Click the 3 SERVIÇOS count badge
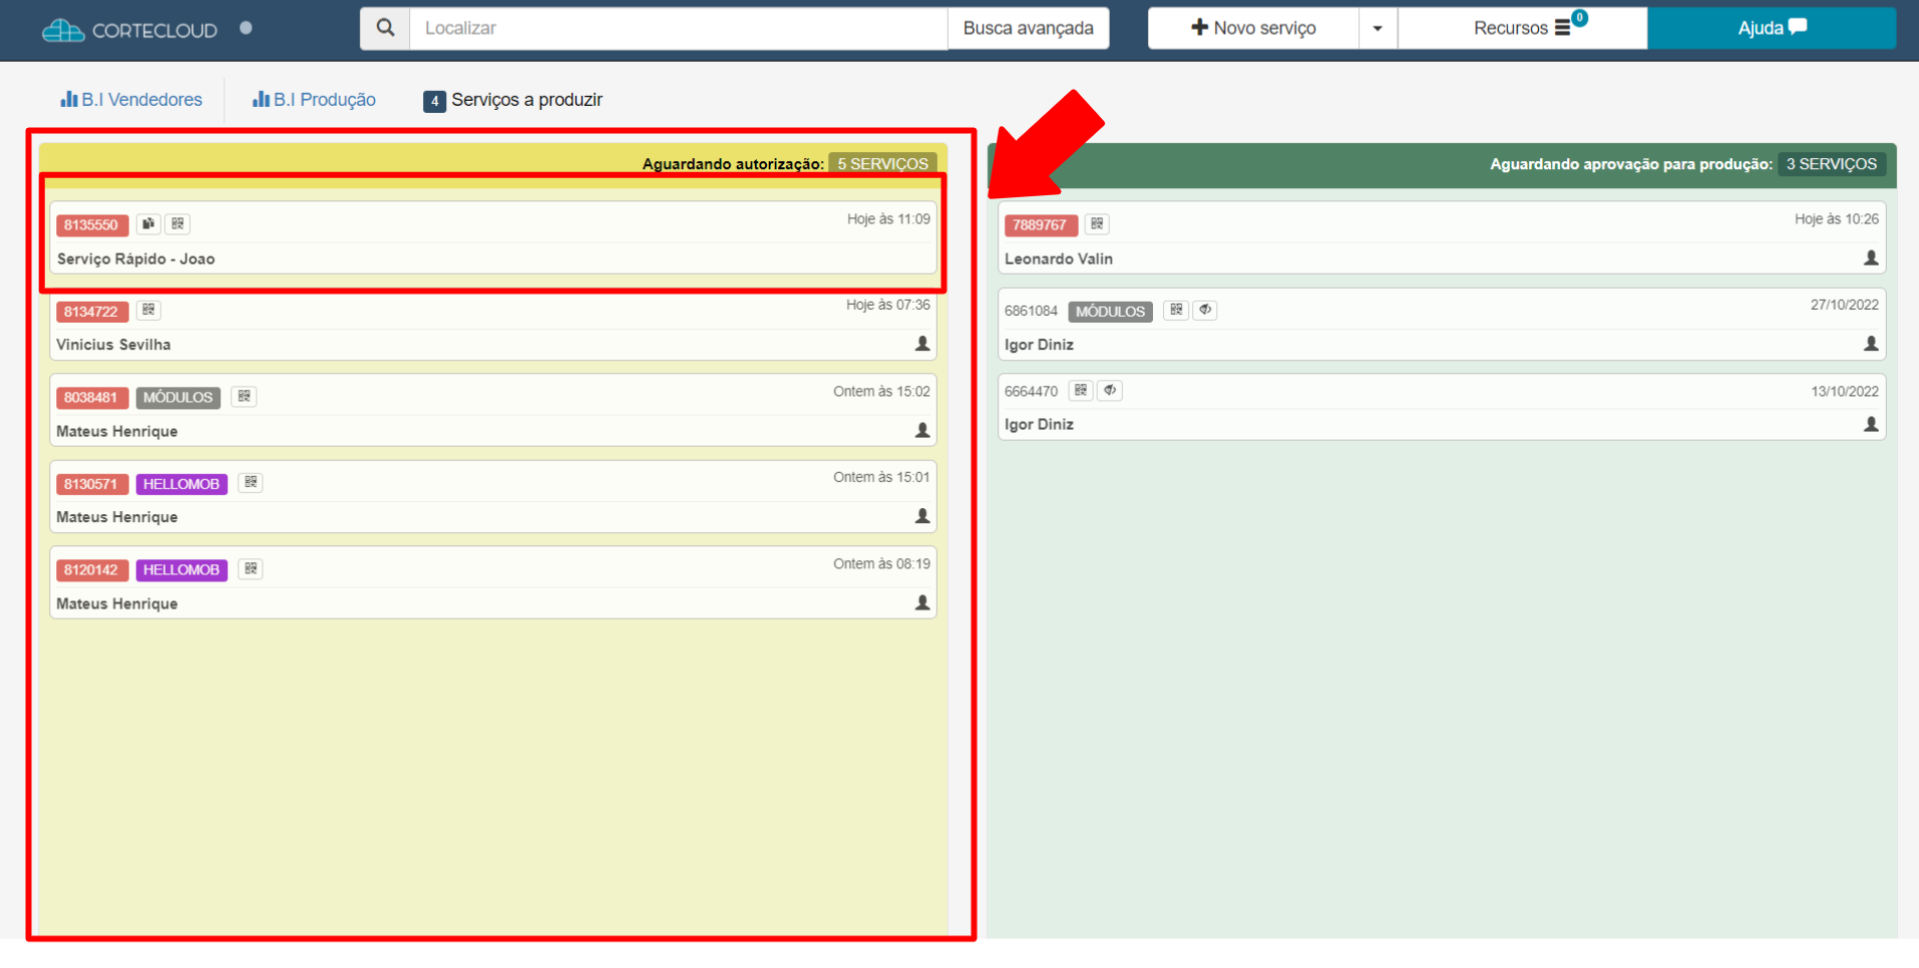This screenshot has width=1919, height=968. click(1831, 163)
